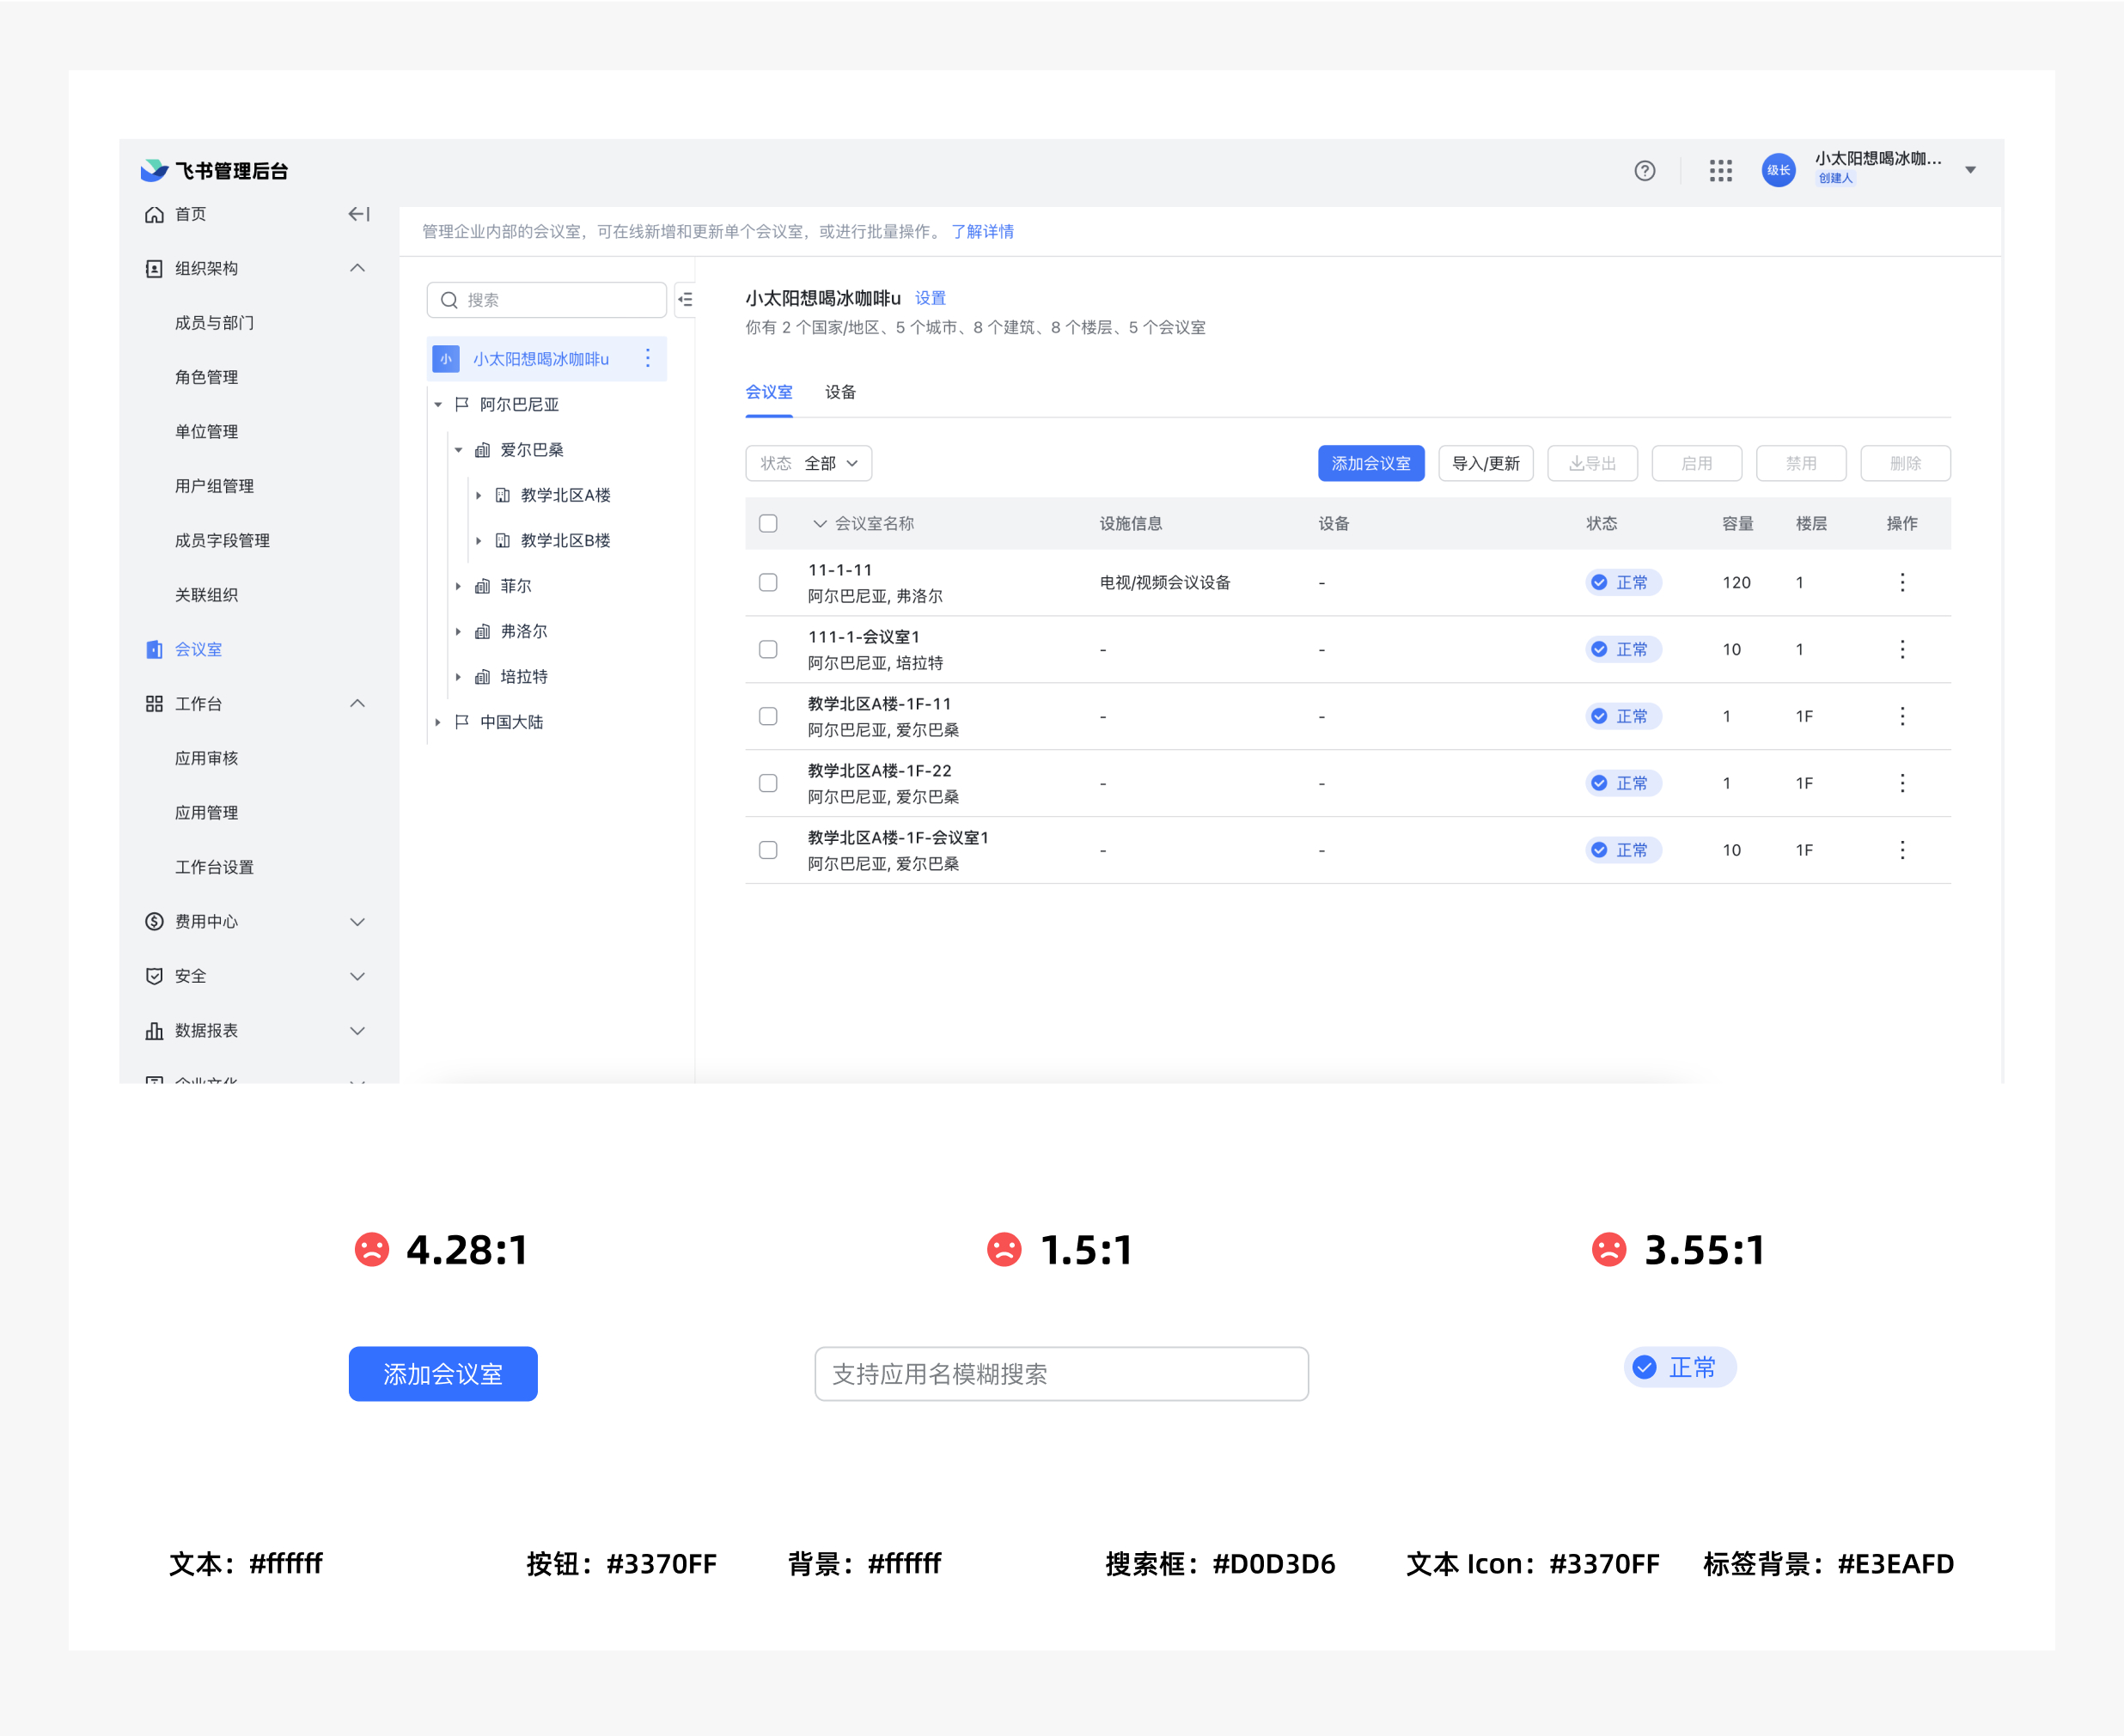Click the 正常 status tag of 11-1-11

pos(1623,582)
